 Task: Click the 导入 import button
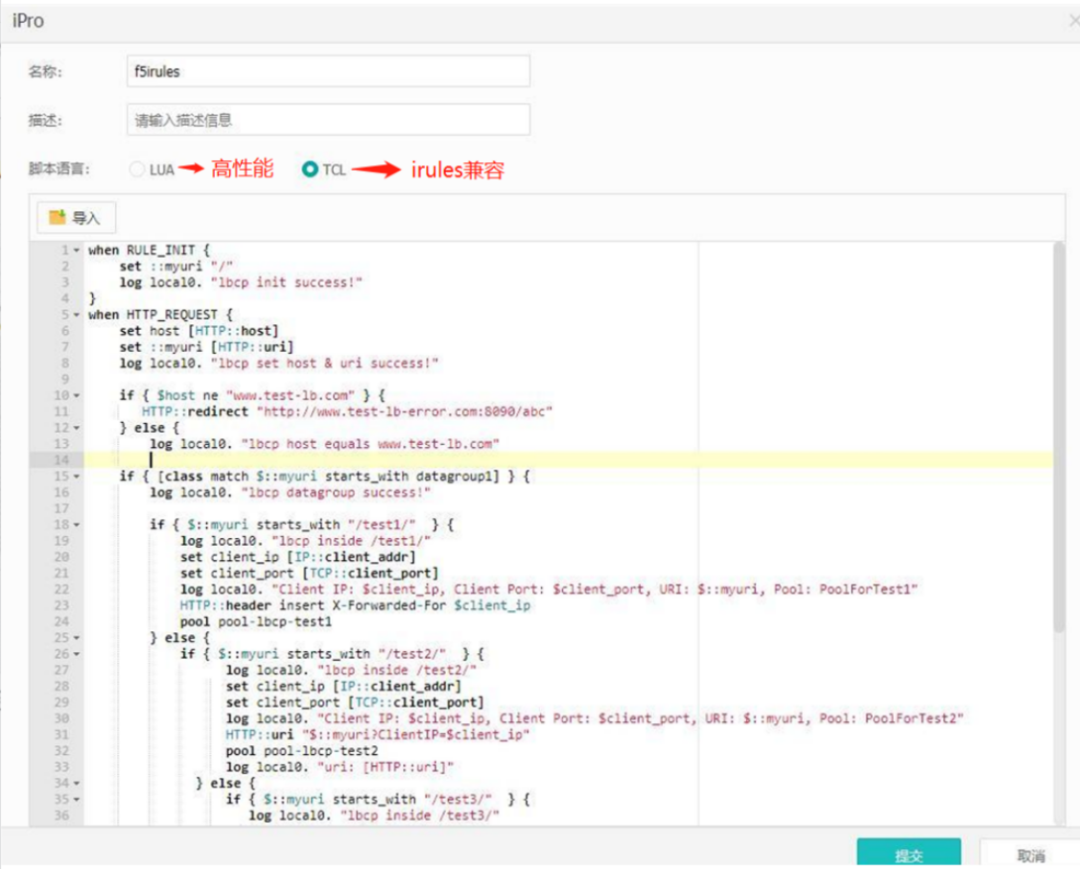coord(76,218)
